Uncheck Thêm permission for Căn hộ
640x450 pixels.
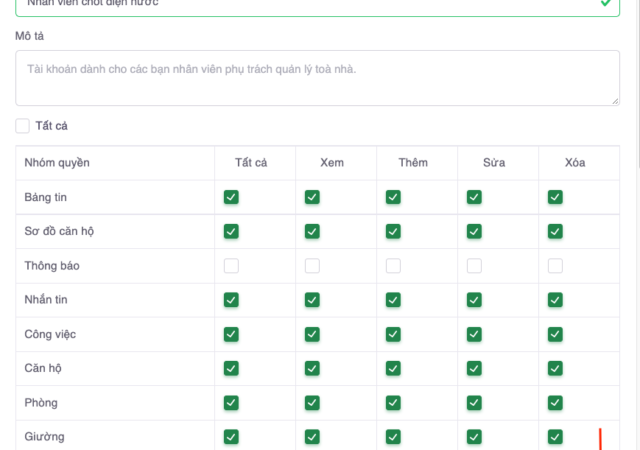point(393,368)
